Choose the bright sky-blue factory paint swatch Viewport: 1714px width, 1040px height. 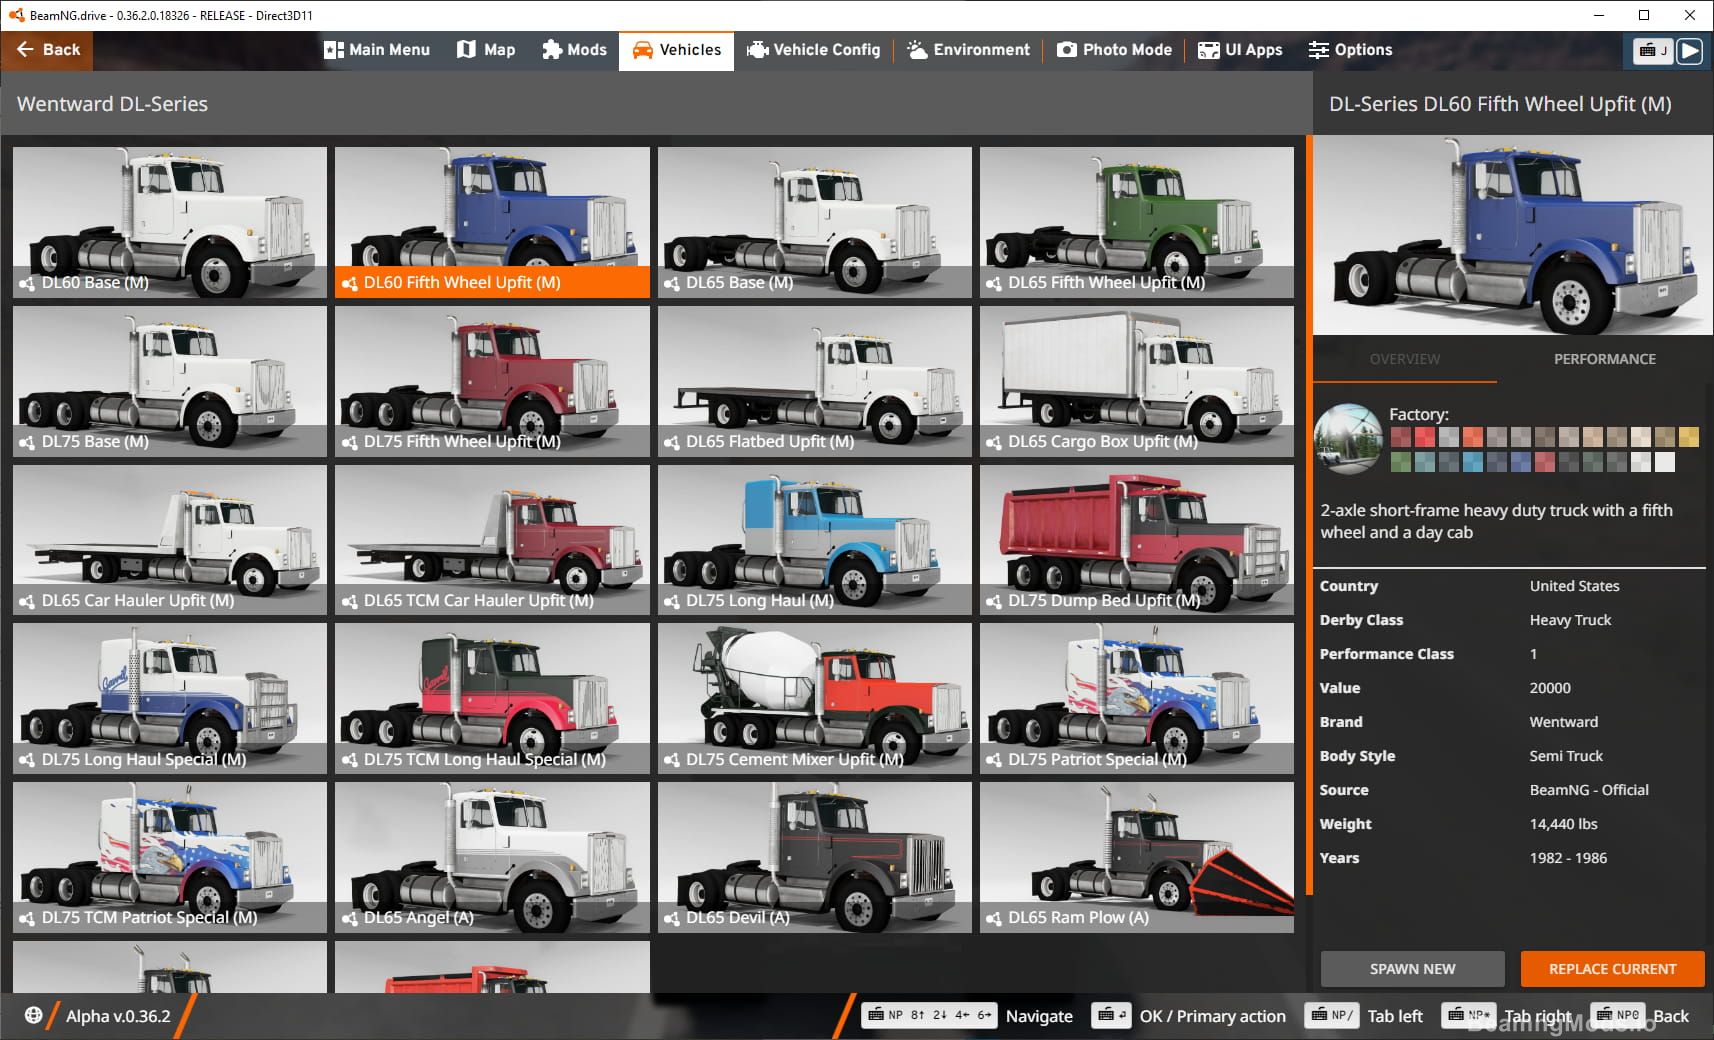tap(1472, 462)
